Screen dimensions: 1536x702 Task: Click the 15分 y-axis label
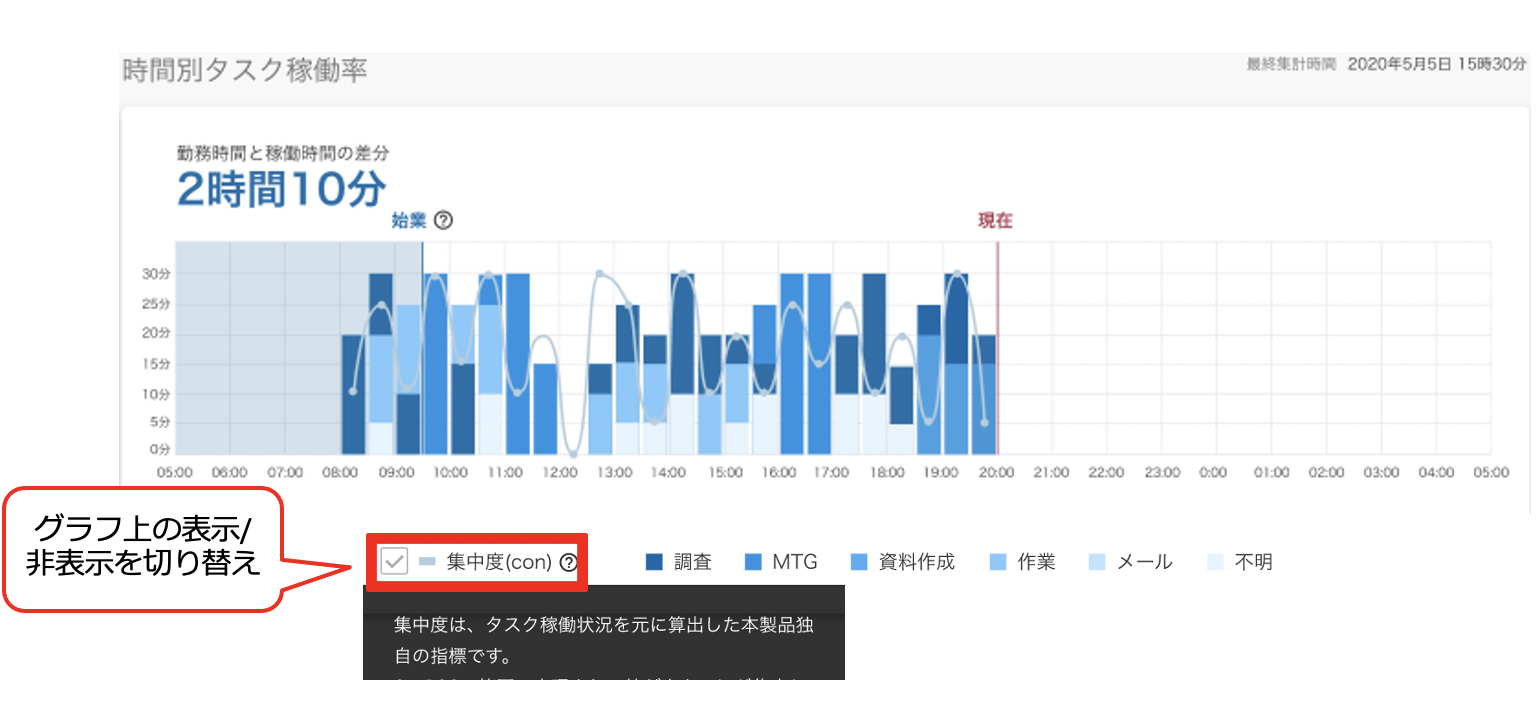pyautogui.click(x=157, y=363)
